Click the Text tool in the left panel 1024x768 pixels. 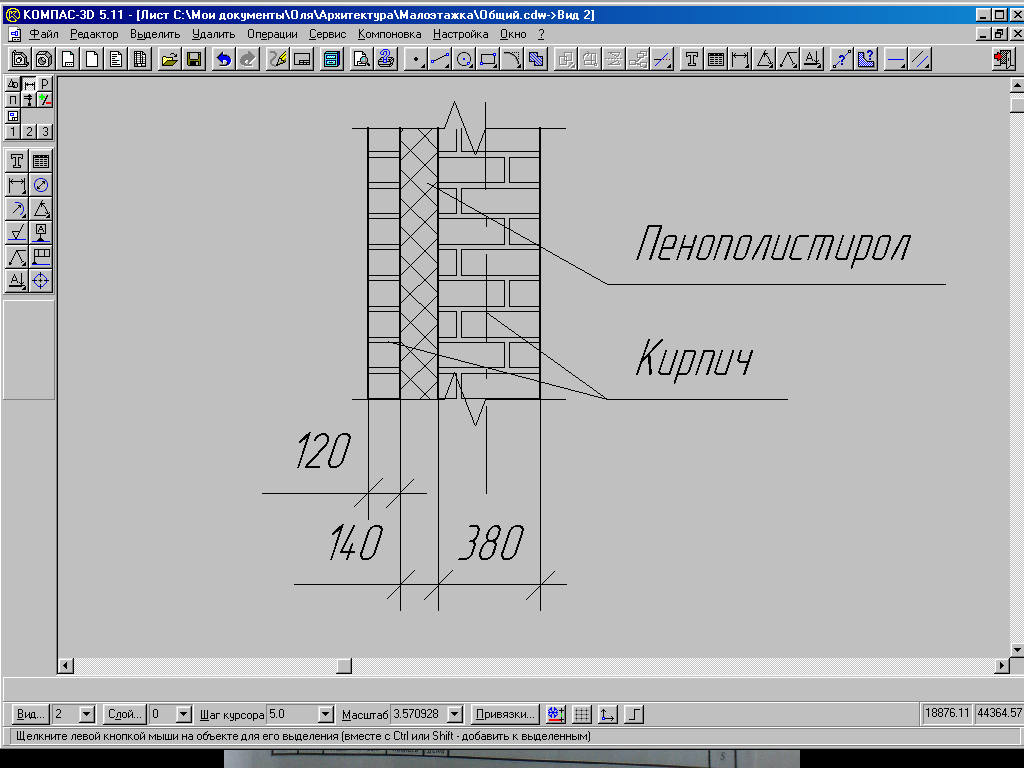pyautogui.click(x=16, y=161)
